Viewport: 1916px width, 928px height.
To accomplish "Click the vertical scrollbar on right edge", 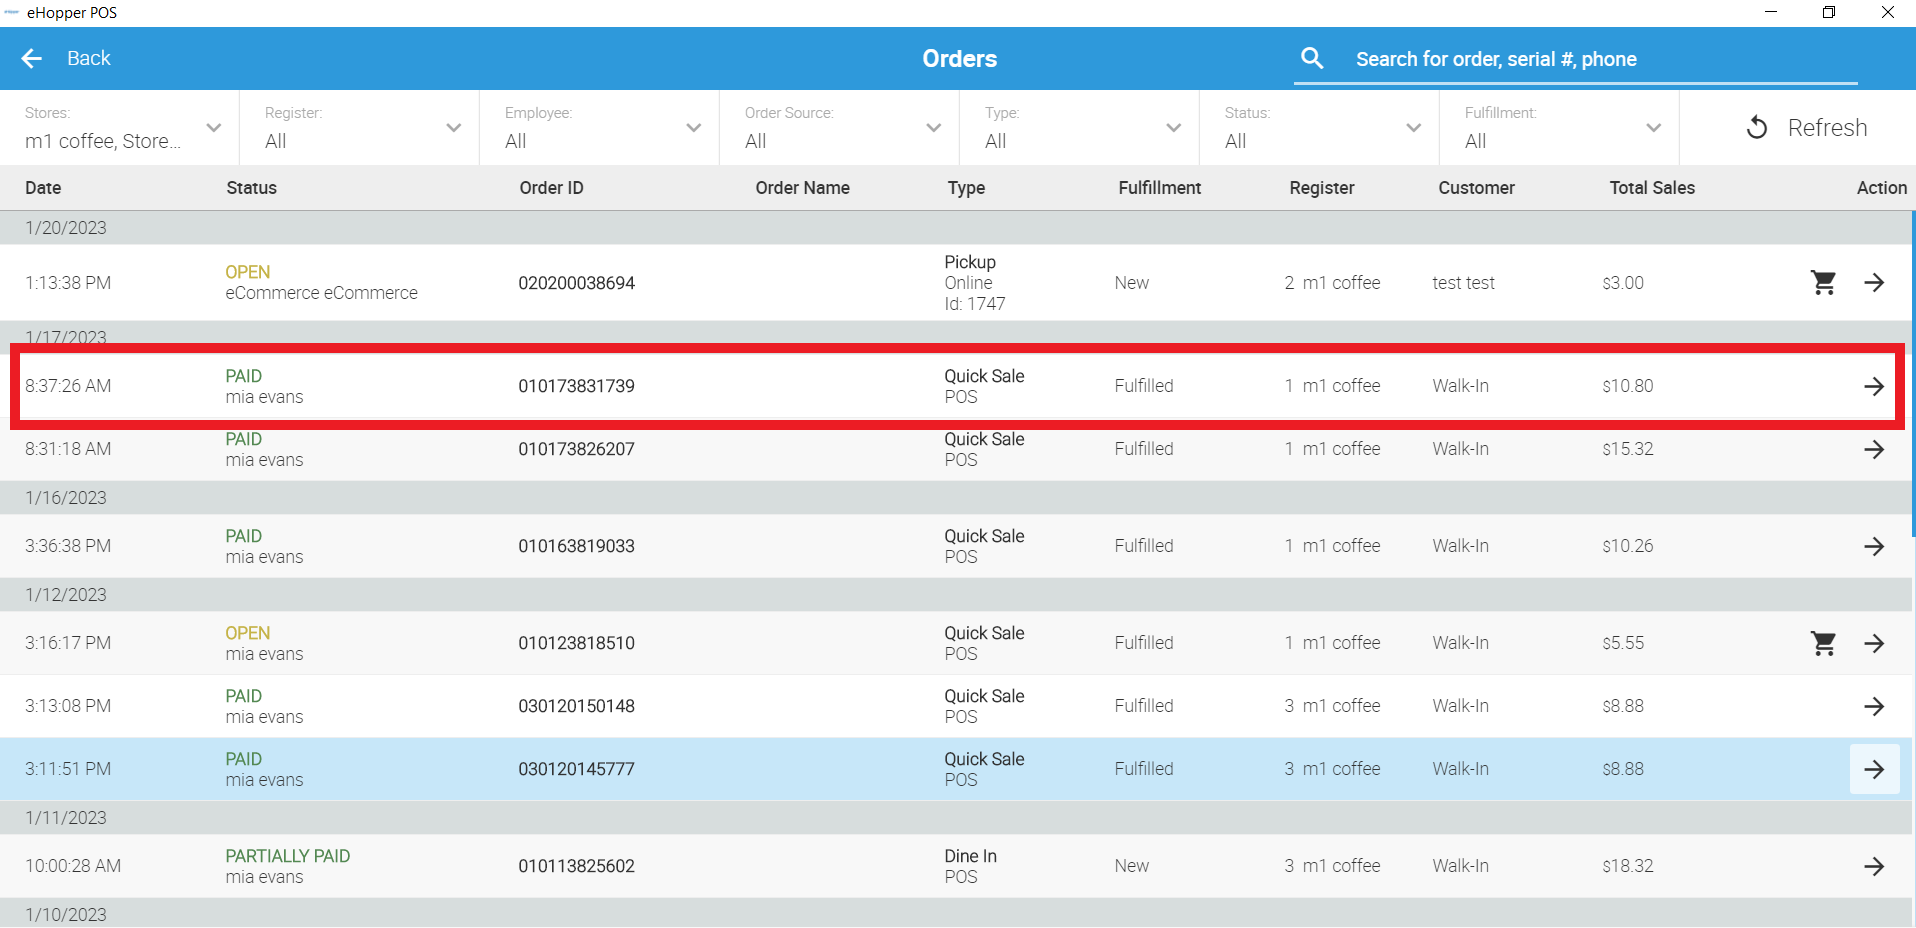I will click(x=1913, y=374).
